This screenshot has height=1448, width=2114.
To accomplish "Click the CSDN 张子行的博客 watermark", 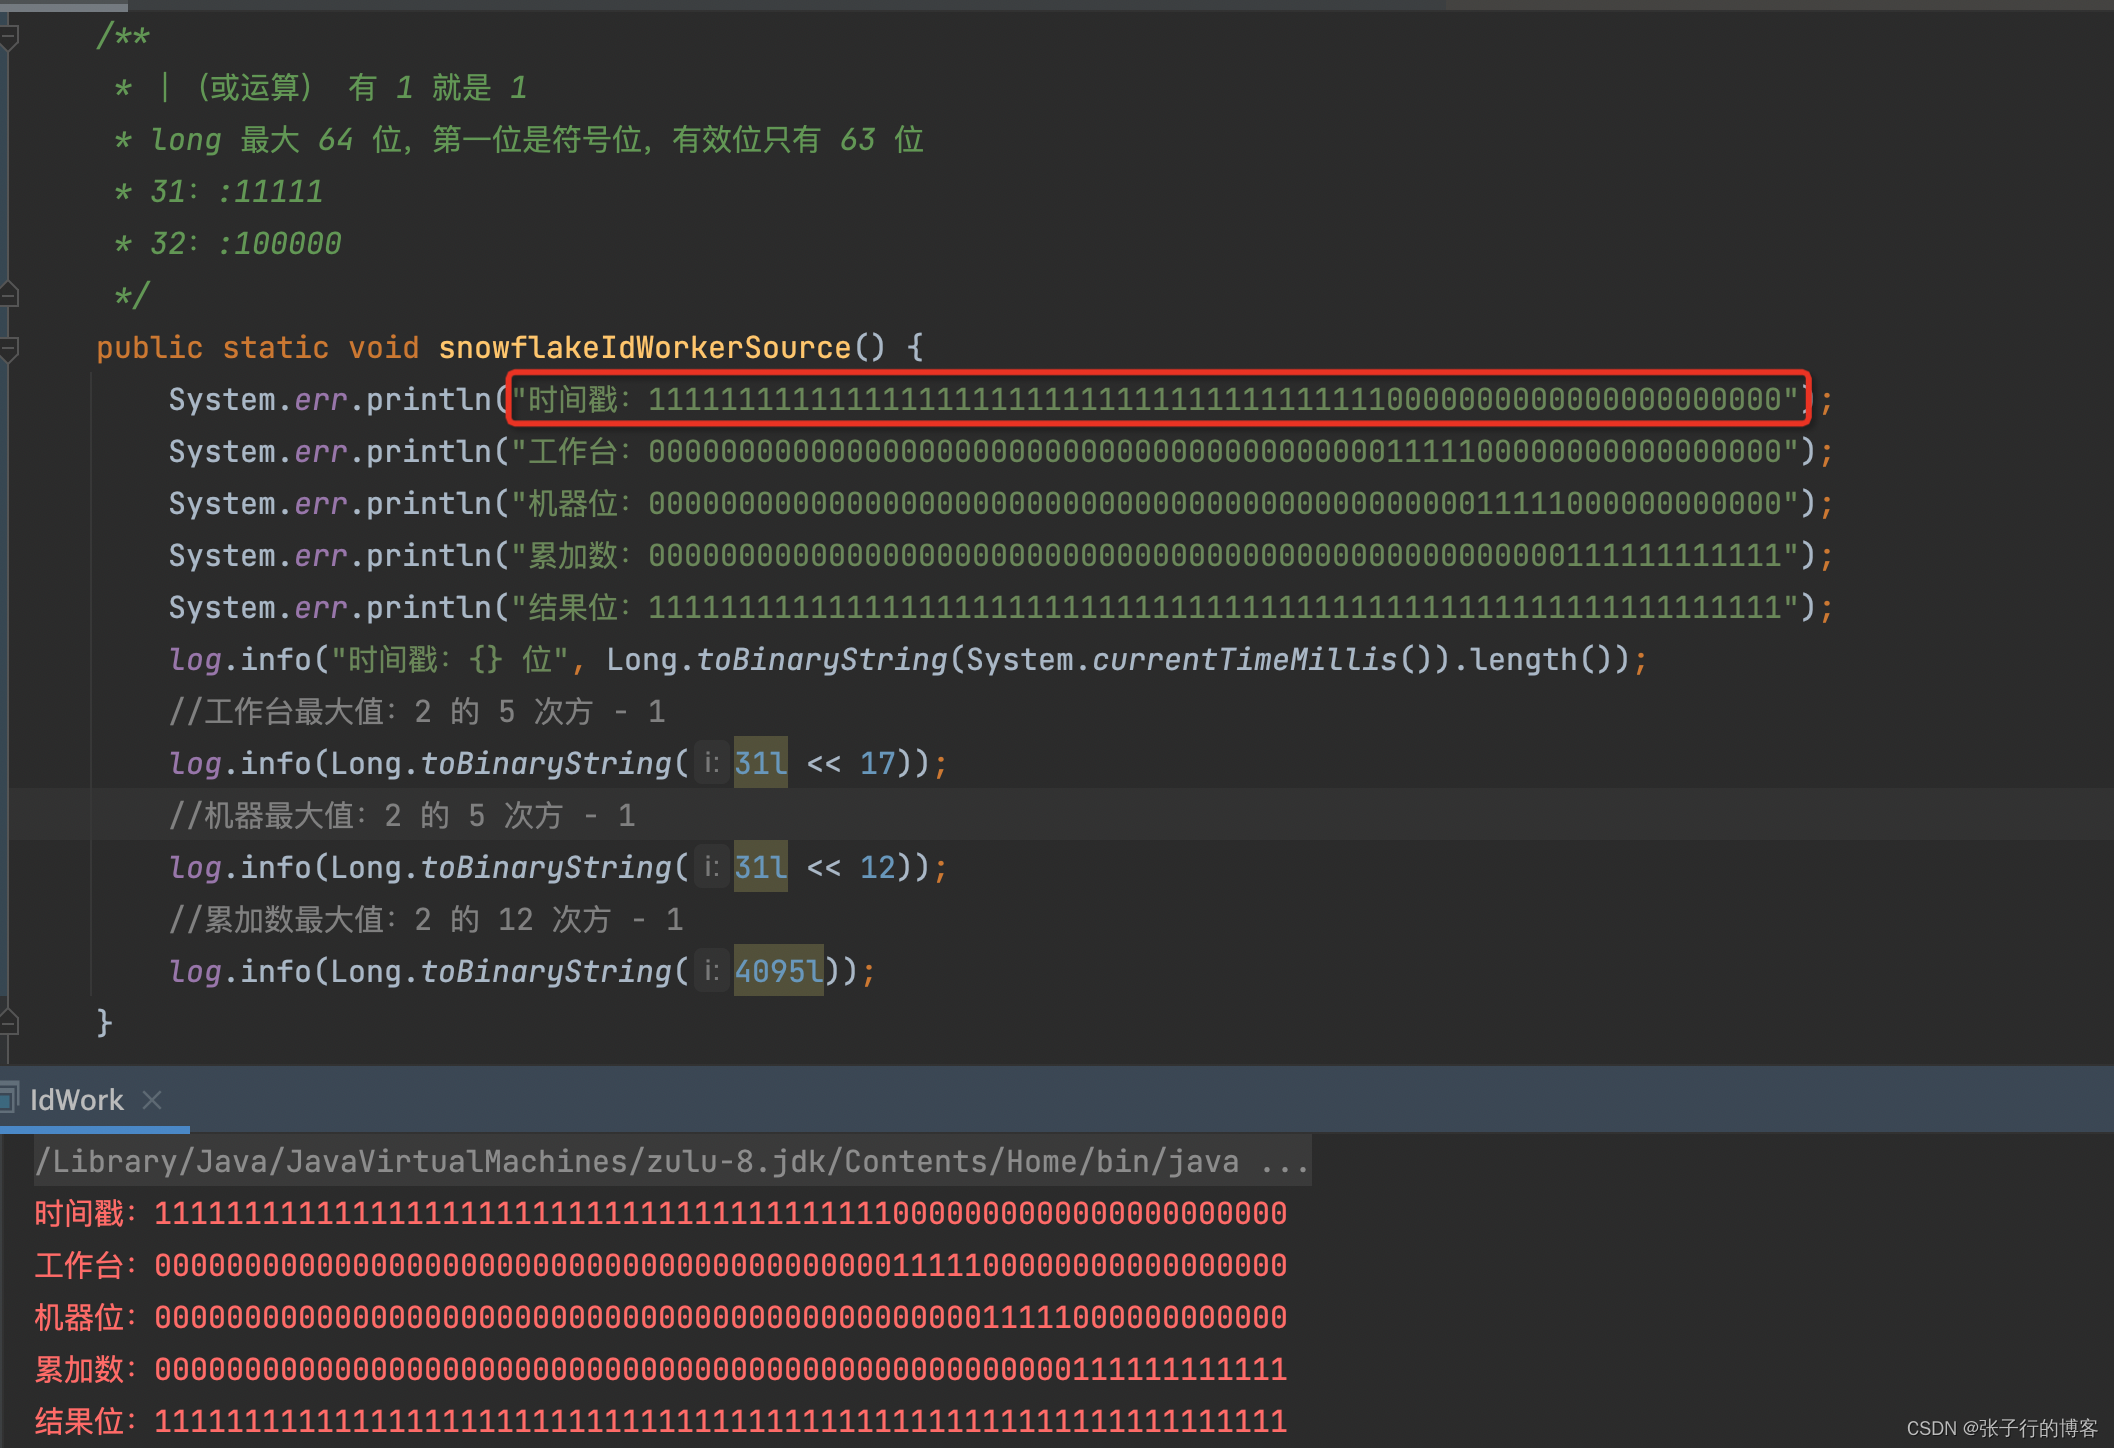I will (2001, 1428).
